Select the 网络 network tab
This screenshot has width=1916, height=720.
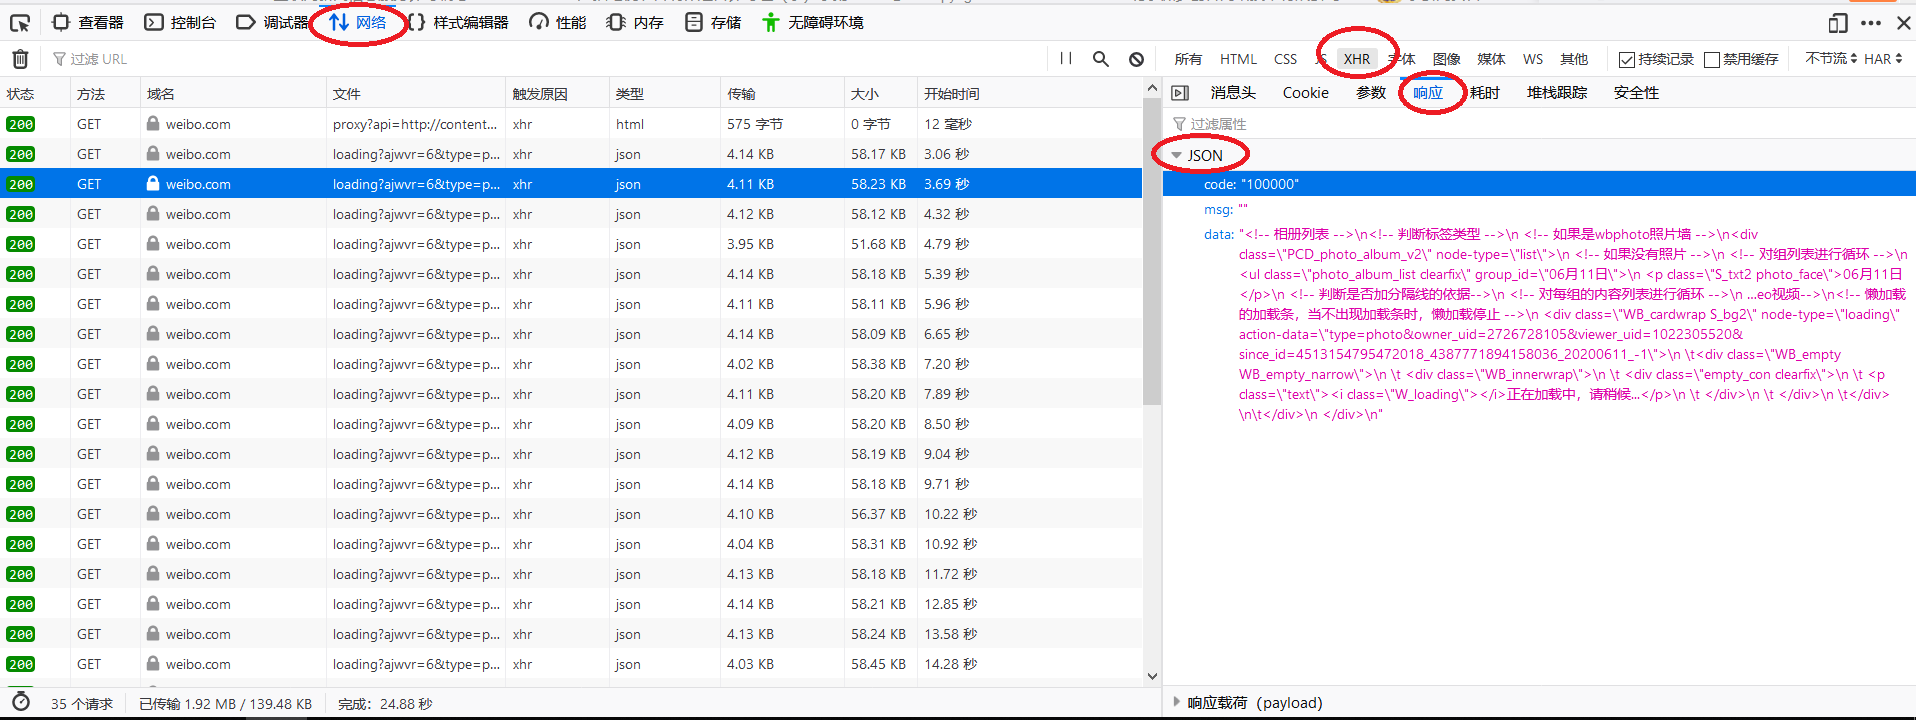[358, 22]
